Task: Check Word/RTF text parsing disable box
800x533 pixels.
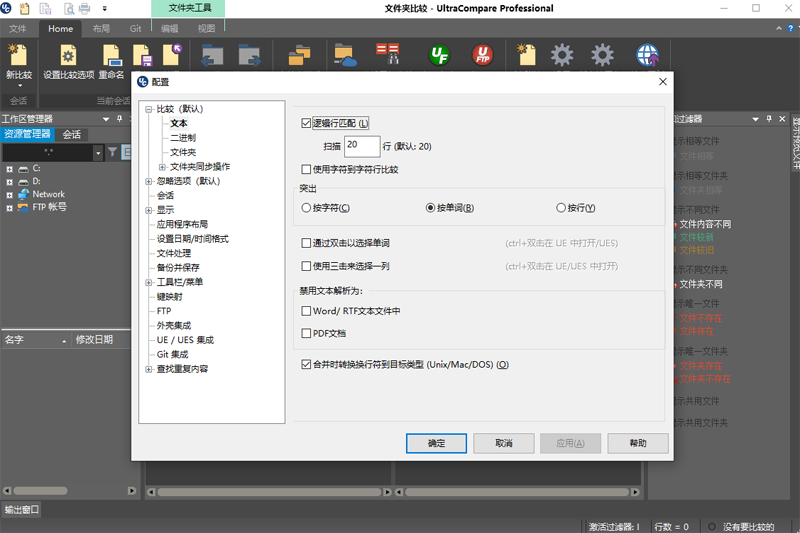Action: (x=306, y=311)
